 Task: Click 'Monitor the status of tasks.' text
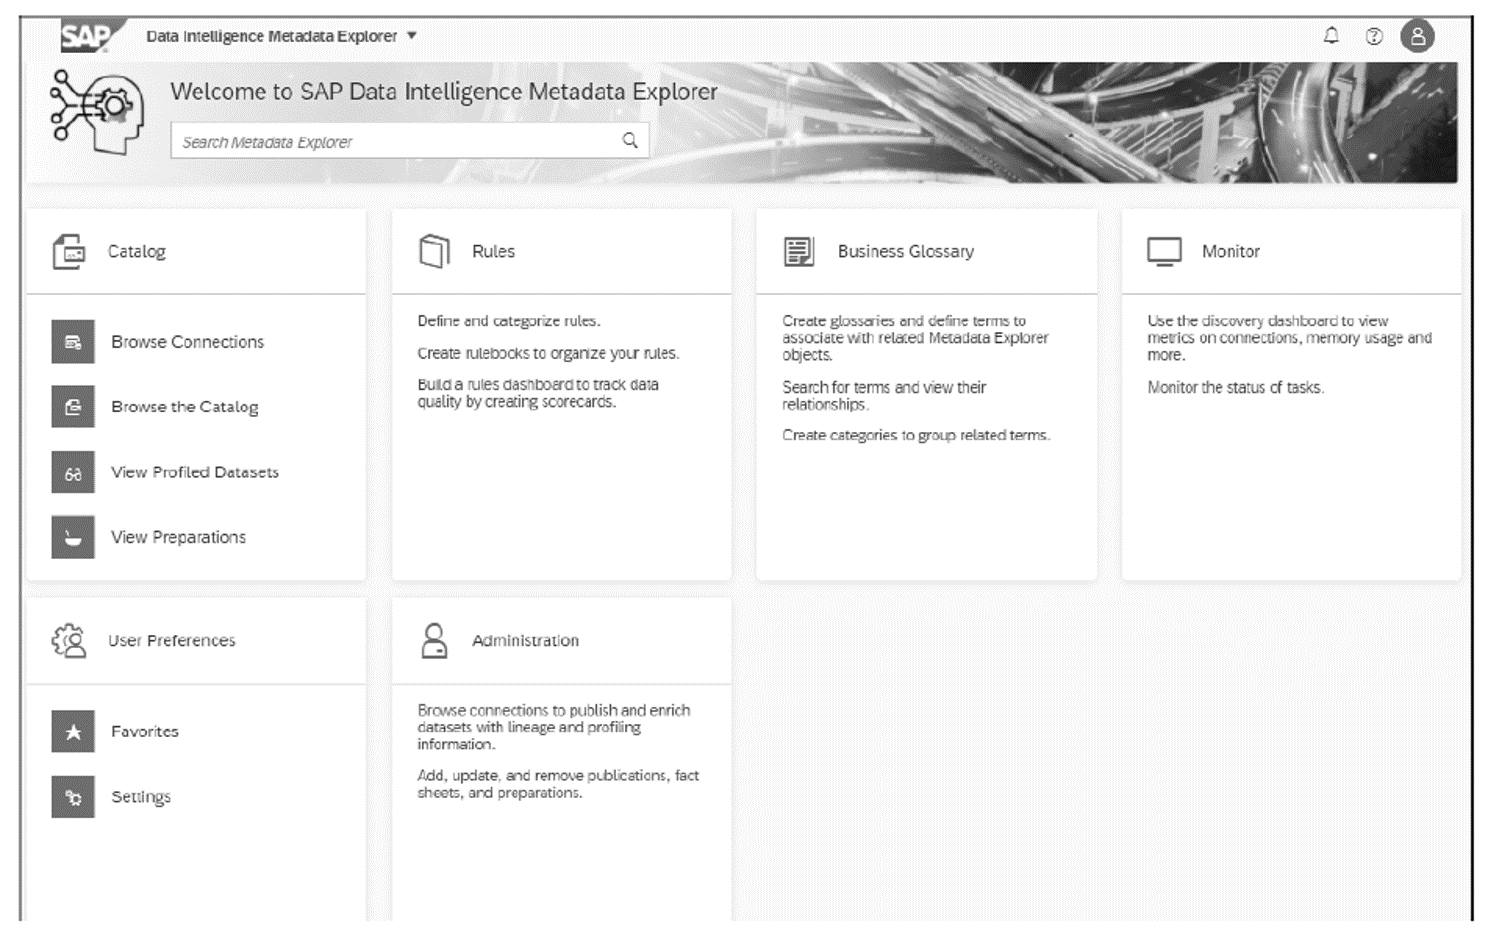coord(1235,387)
